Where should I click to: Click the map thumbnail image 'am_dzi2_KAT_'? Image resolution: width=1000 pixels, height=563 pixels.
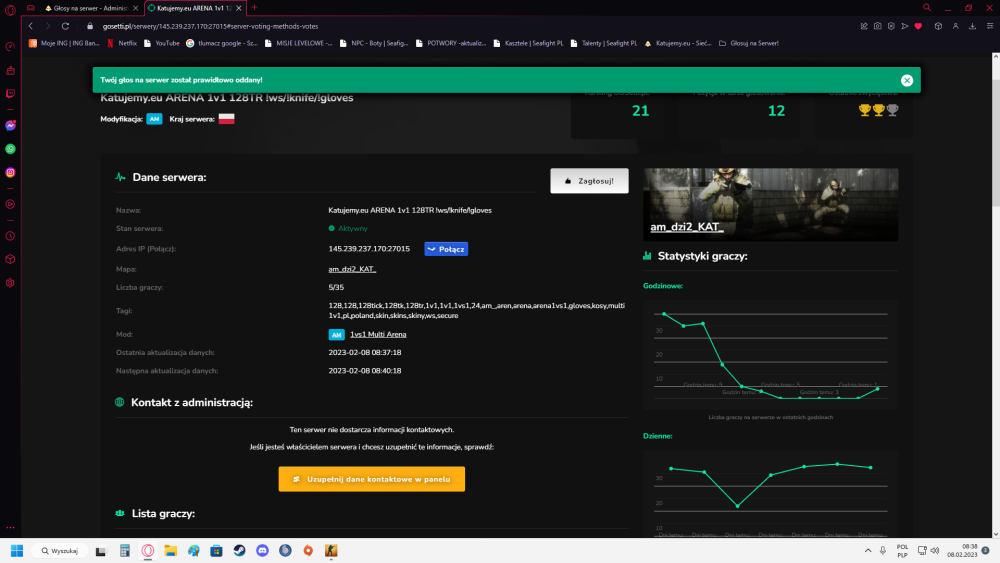click(770, 205)
